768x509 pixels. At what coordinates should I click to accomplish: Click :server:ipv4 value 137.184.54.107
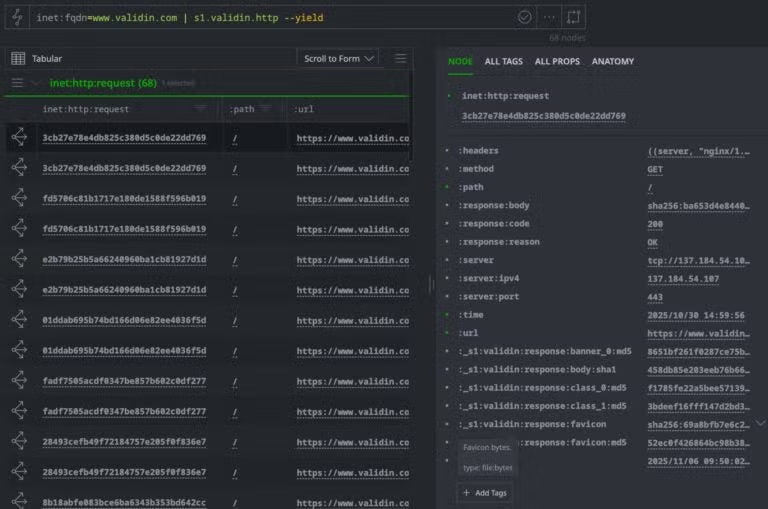coord(683,279)
